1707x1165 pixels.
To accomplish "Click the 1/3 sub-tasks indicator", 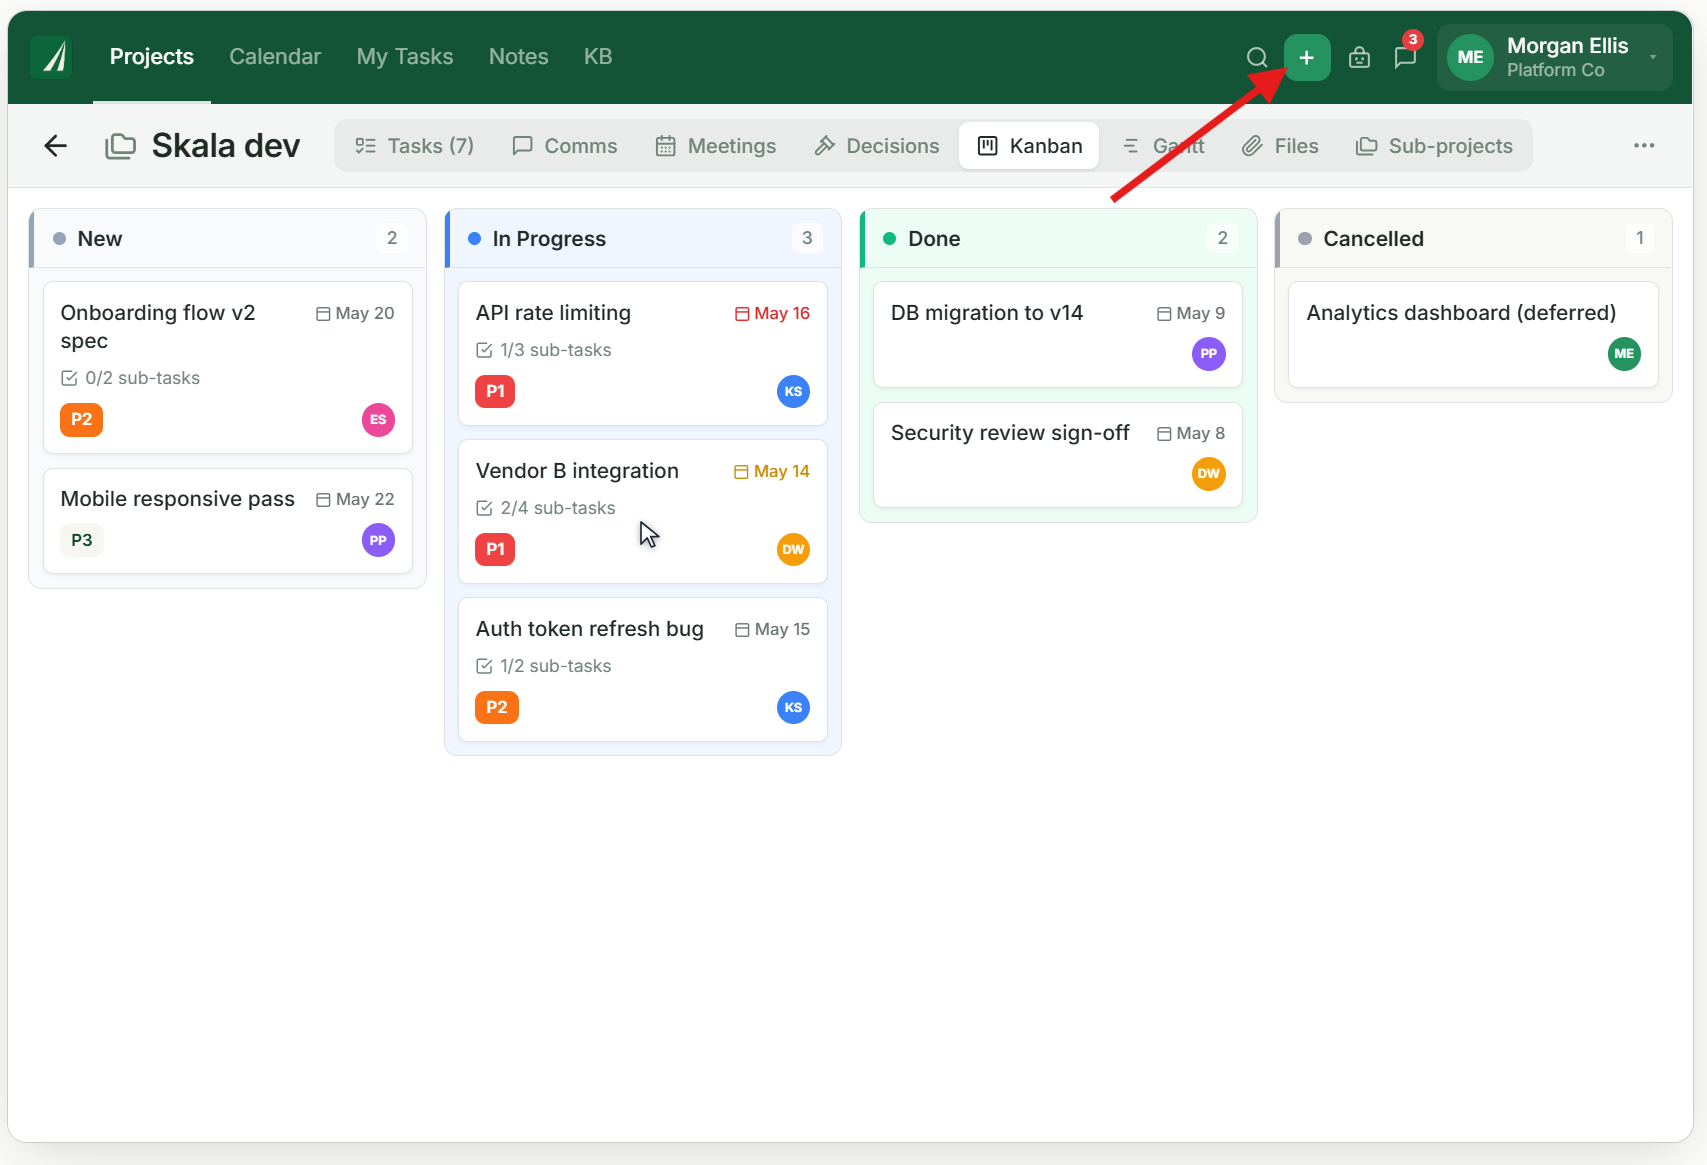I will coord(544,350).
